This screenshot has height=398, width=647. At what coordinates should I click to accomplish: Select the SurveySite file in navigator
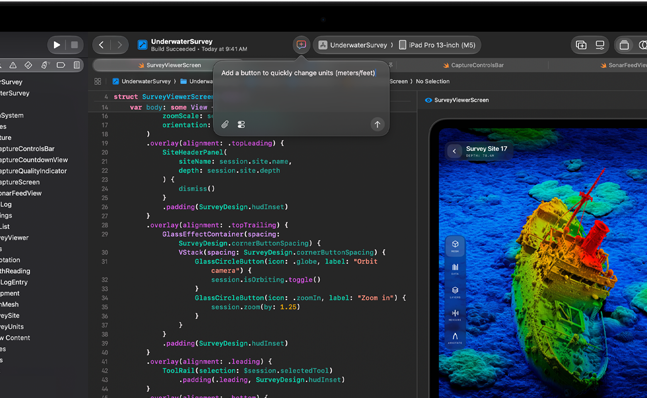(x=9, y=316)
